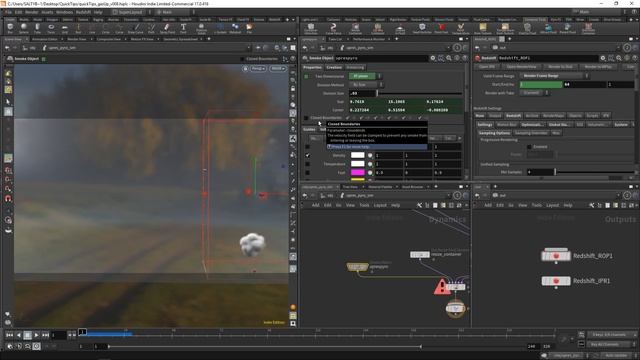Activate the viewport select arrow tool
Screen dimensions: 640x360
(x=8, y=102)
